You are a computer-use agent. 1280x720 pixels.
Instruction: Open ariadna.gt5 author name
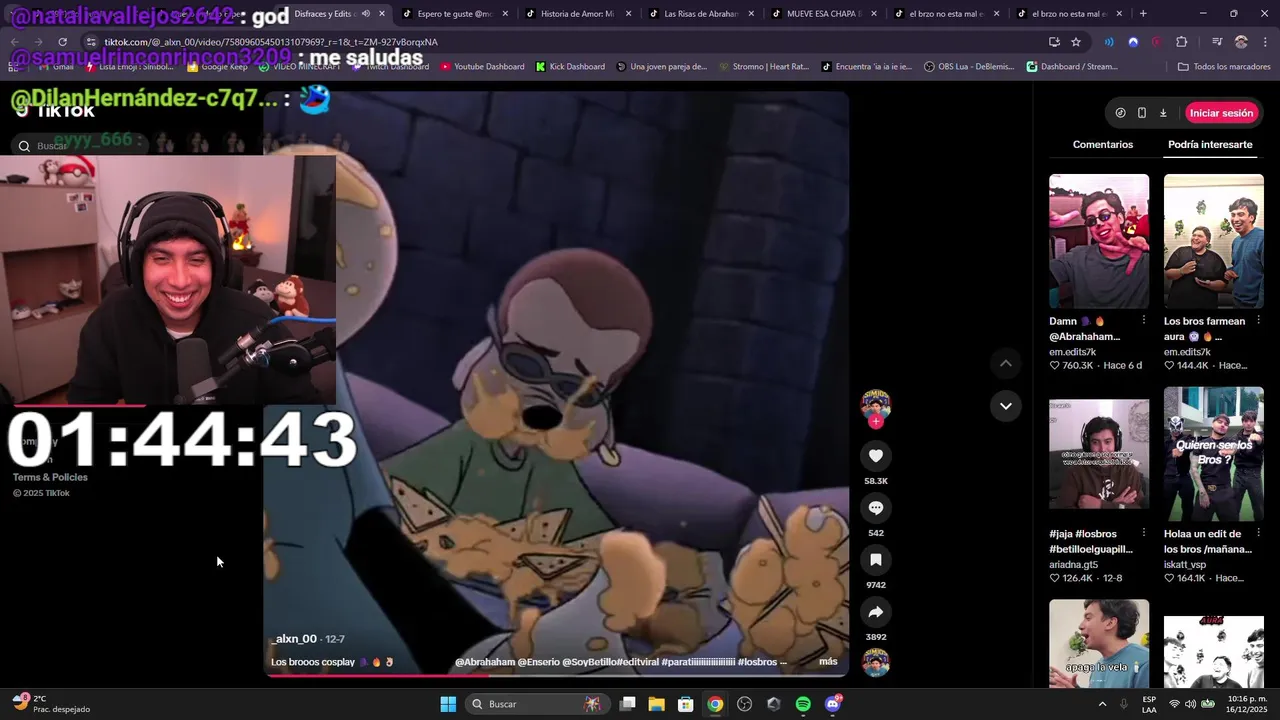point(1073,565)
